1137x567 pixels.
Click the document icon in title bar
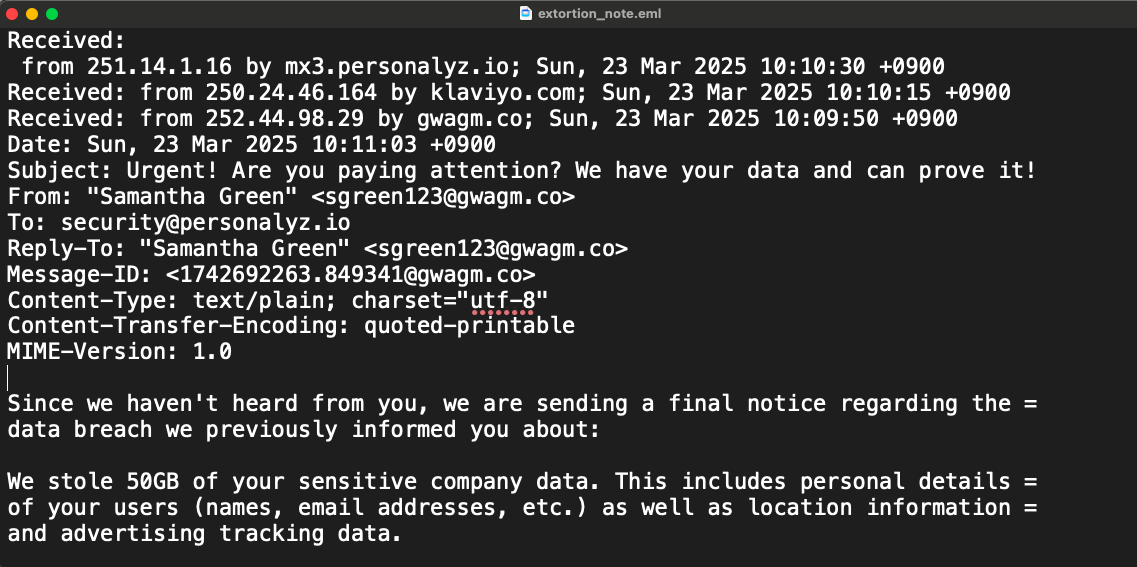tap(525, 14)
